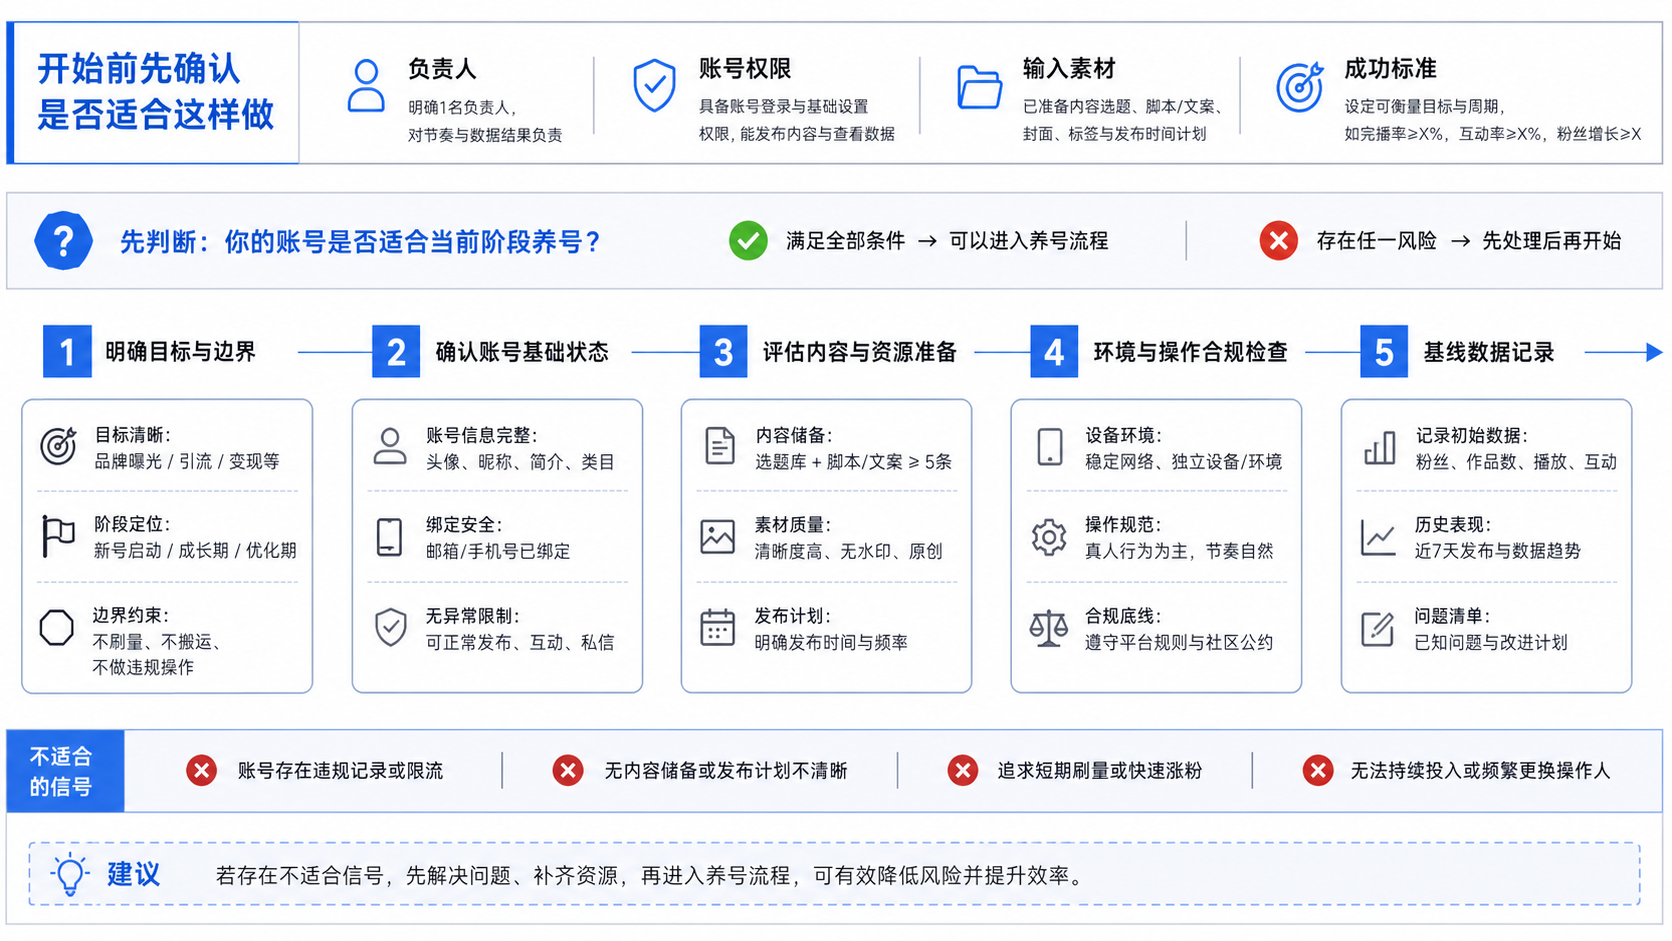Select the step heading 评估内容与资源准备

point(860,352)
